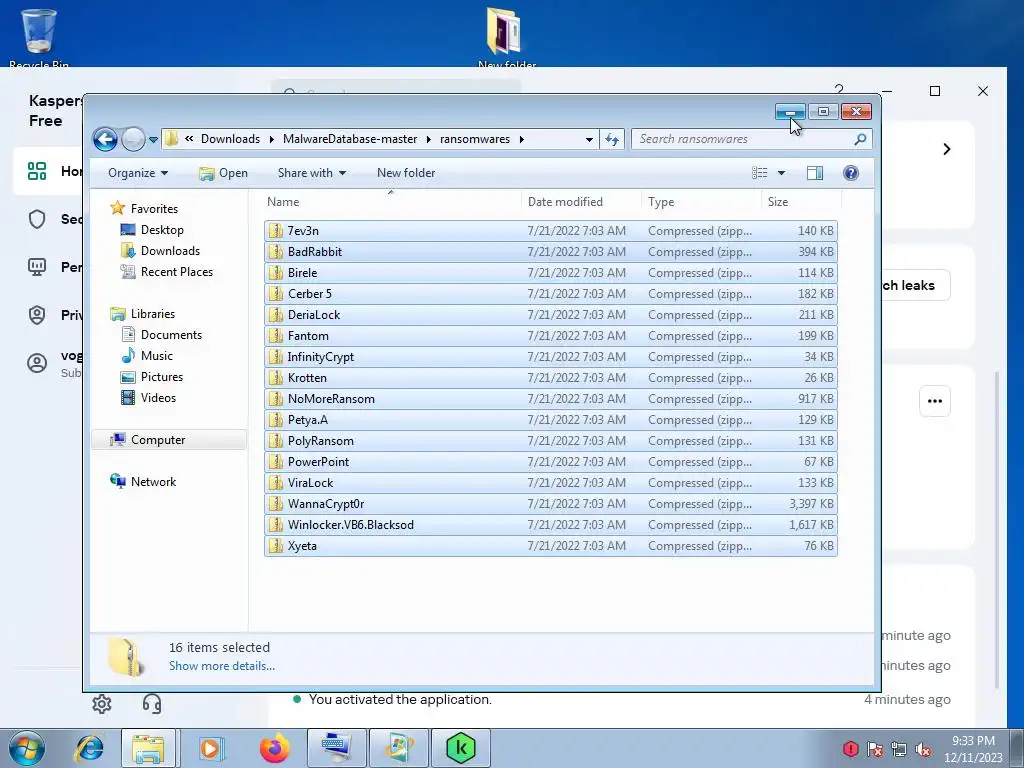Click the three-dots button in Kaspersky window
Image resolution: width=1024 pixels, height=768 pixels.
pos(935,401)
